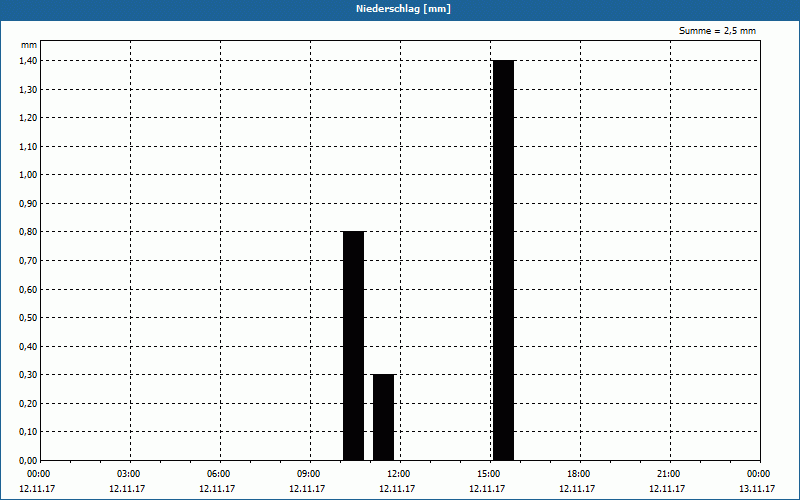This screenshot has width=800, height=500.
Task: Click the 13.11.17 date label
Action: coord(757,489)
